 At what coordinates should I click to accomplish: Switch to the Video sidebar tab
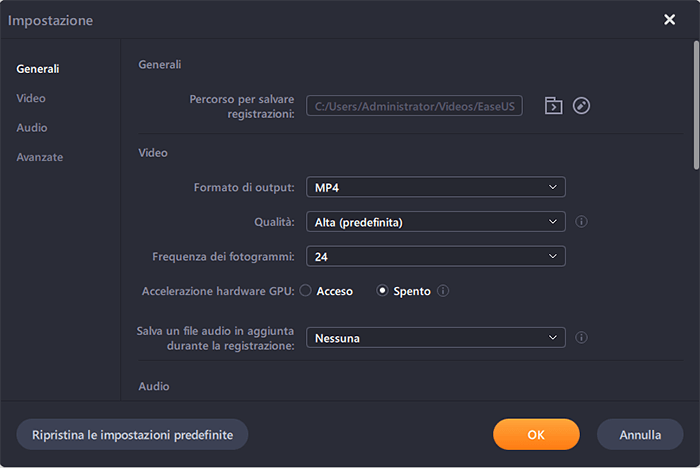[x=31, y=98]
